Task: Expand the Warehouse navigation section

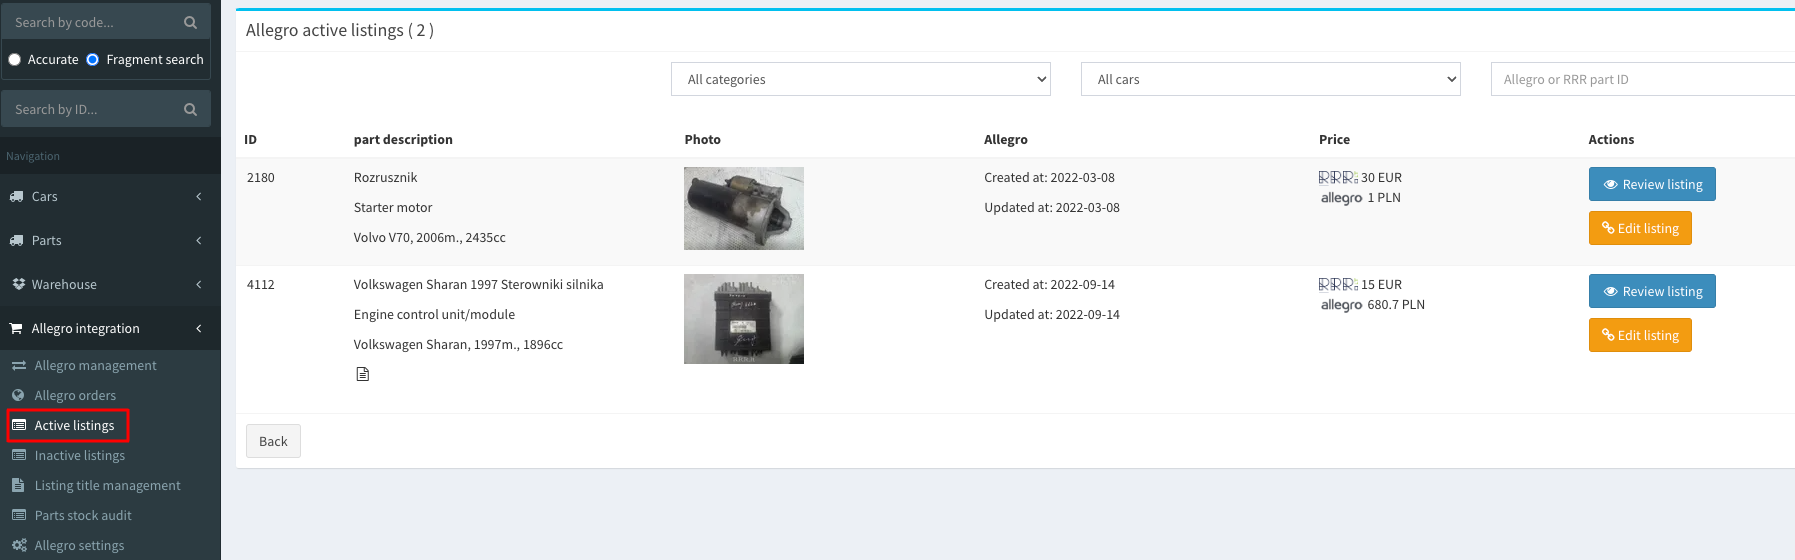Action: click(110, 284)
